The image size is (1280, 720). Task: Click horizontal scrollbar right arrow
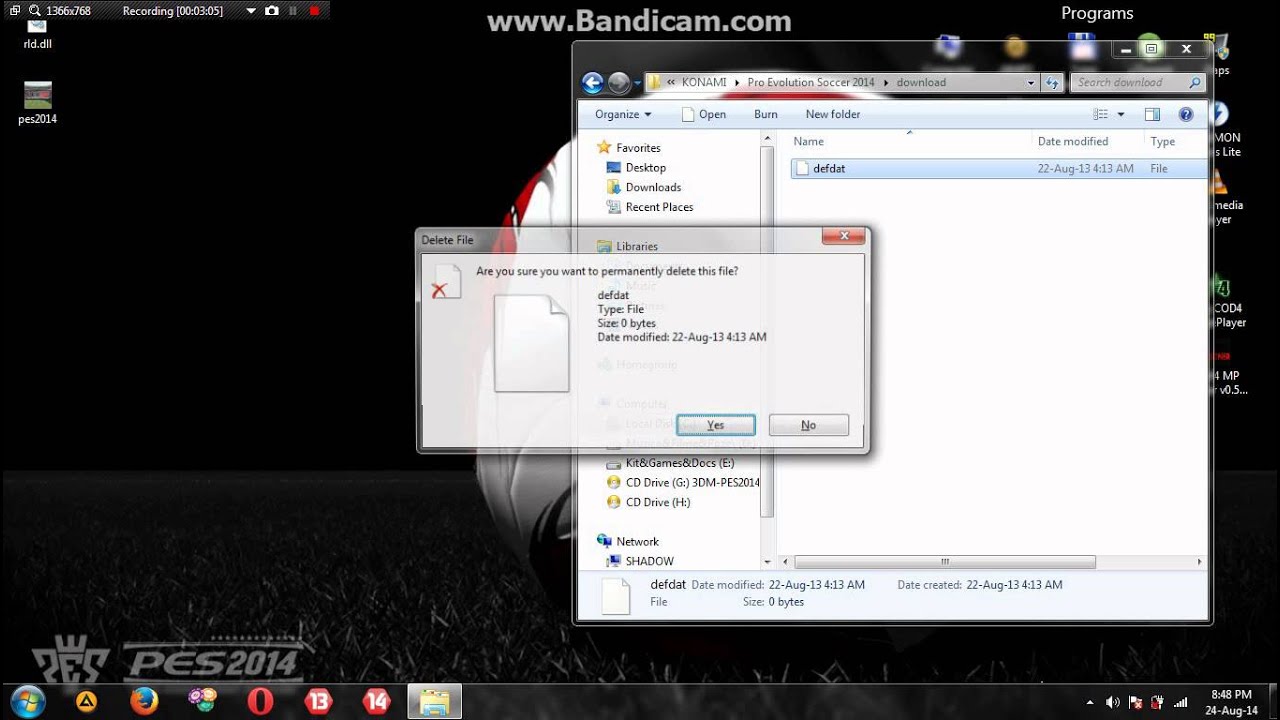tap(1200, 562)
